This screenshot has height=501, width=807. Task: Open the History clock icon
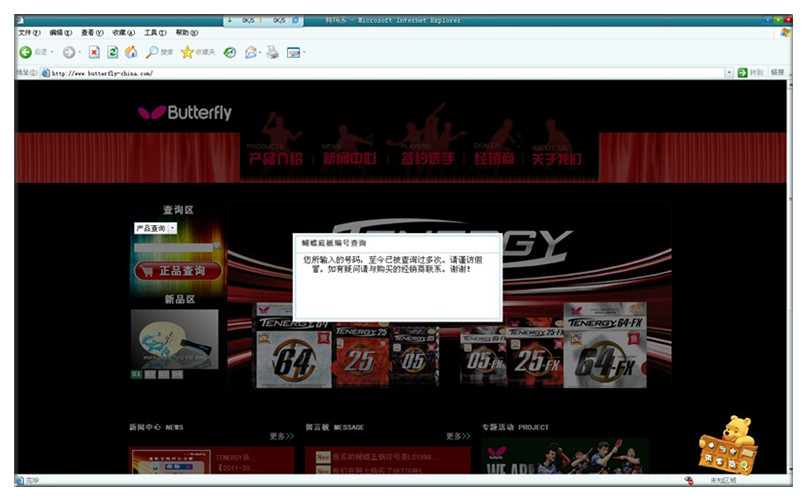230,52
